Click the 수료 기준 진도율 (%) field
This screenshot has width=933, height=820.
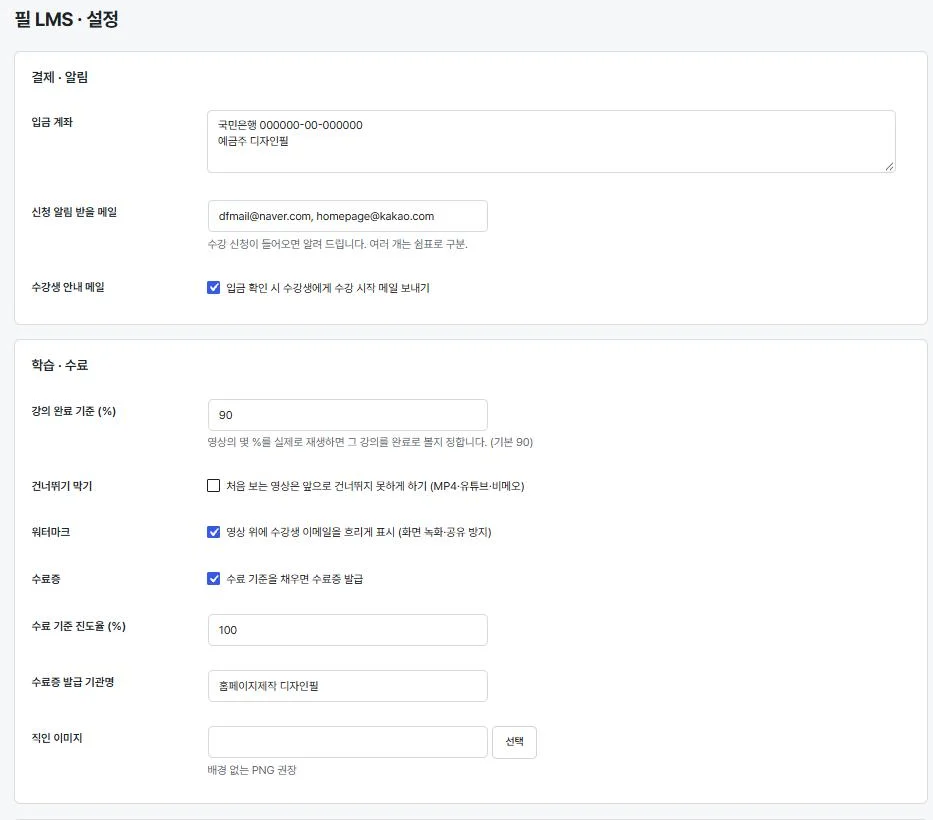[x=347, y=630]
